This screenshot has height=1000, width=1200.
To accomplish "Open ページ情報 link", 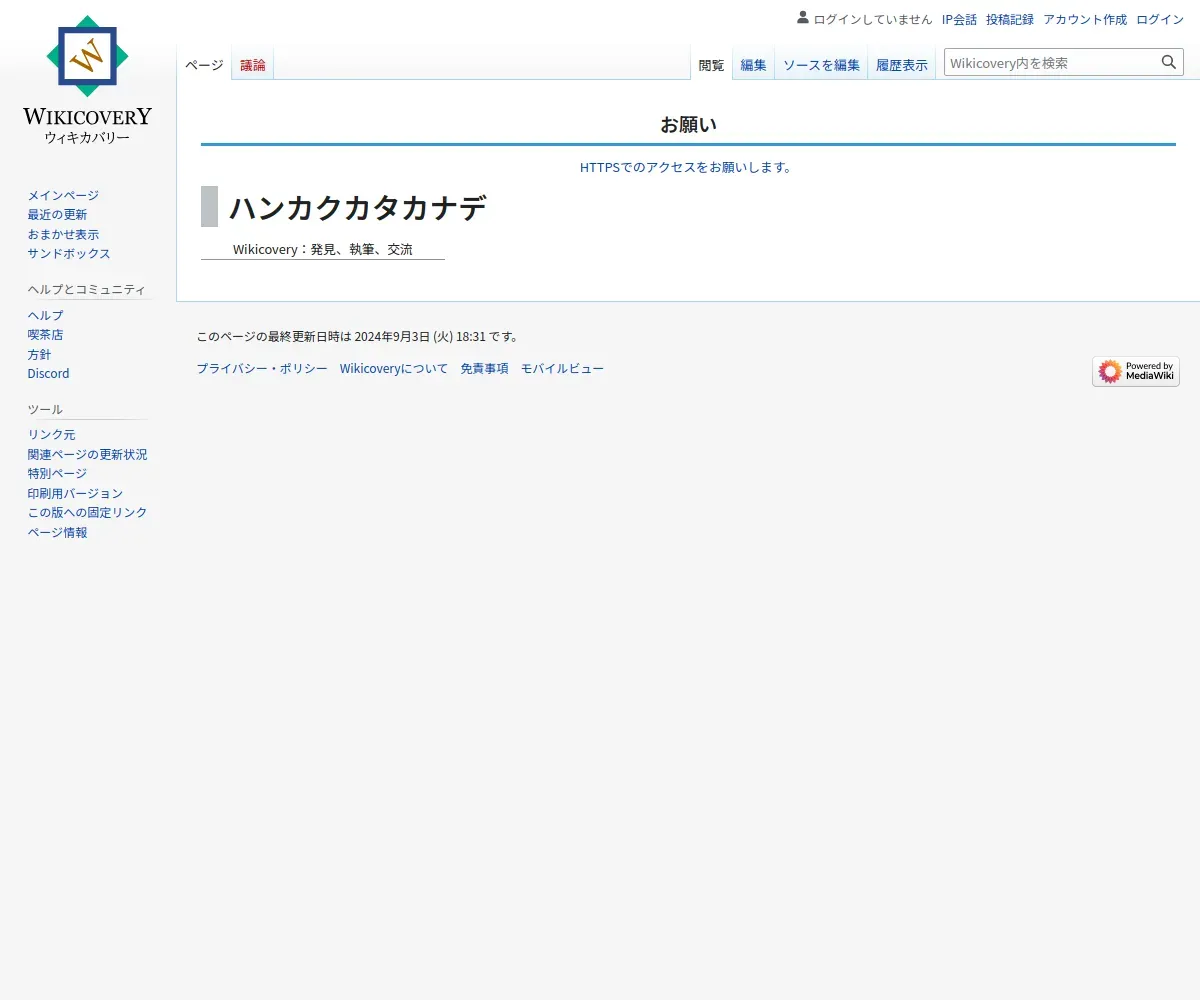I will 57,533.
